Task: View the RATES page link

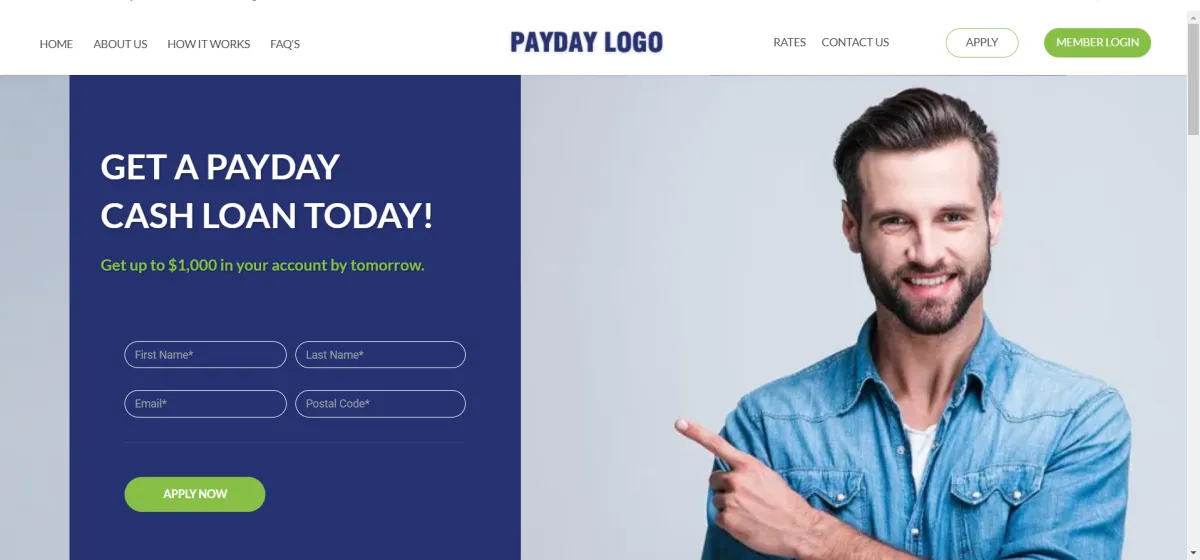Action: coord(789,42)
